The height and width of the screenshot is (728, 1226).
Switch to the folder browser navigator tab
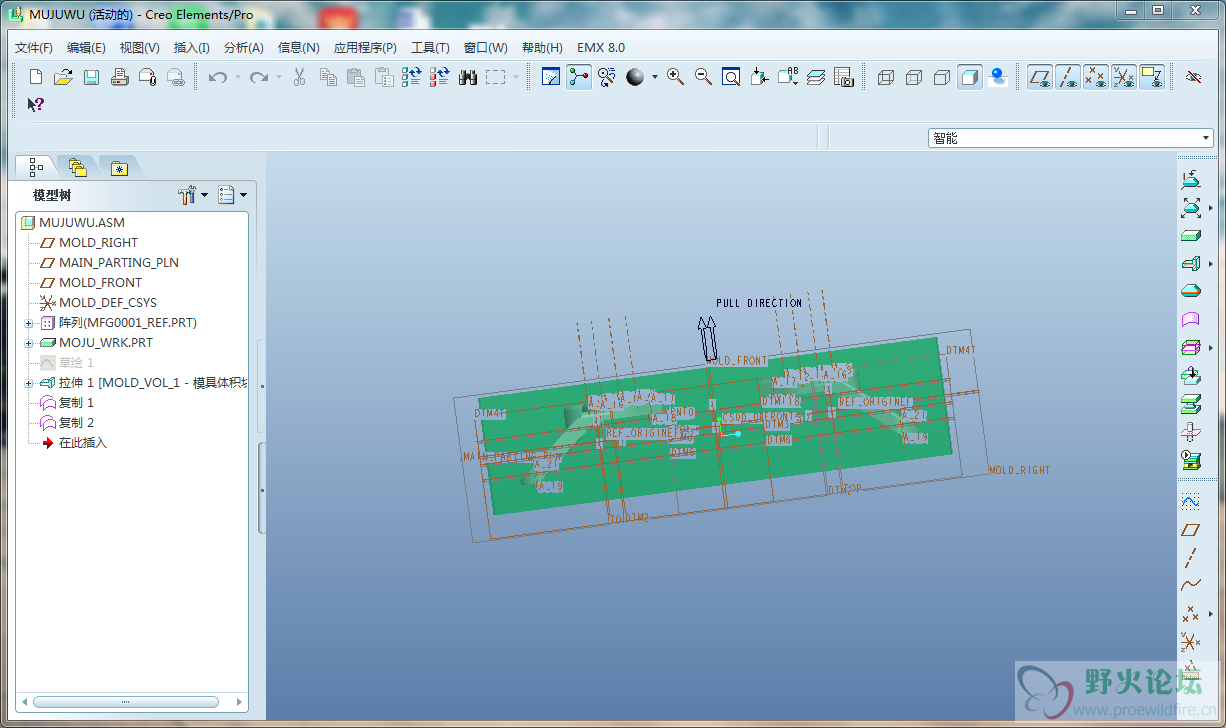tap(78, 167)
